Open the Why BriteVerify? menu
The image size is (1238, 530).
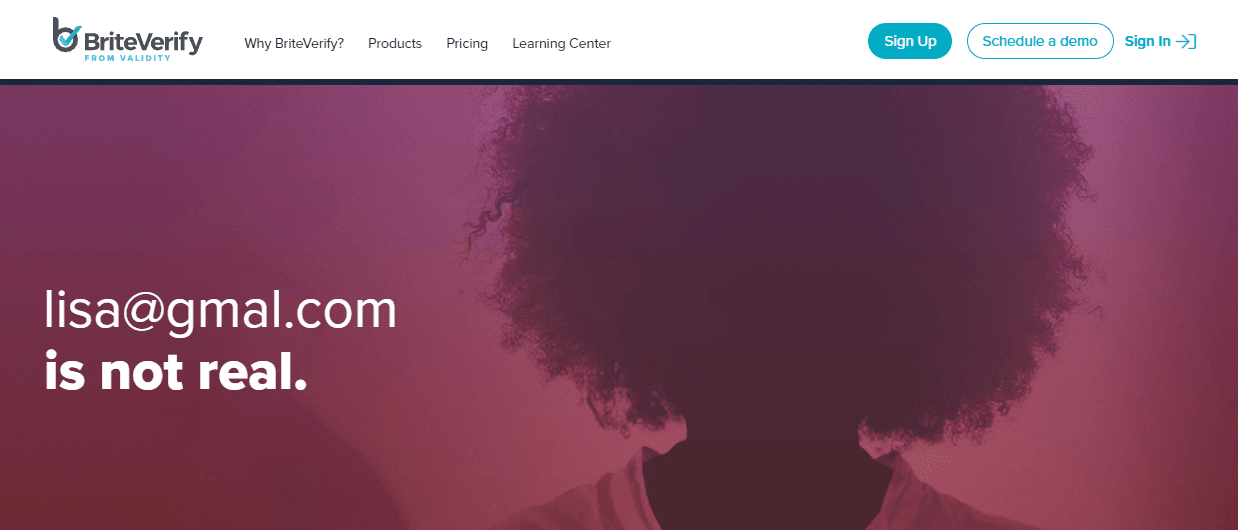(294, 43)
